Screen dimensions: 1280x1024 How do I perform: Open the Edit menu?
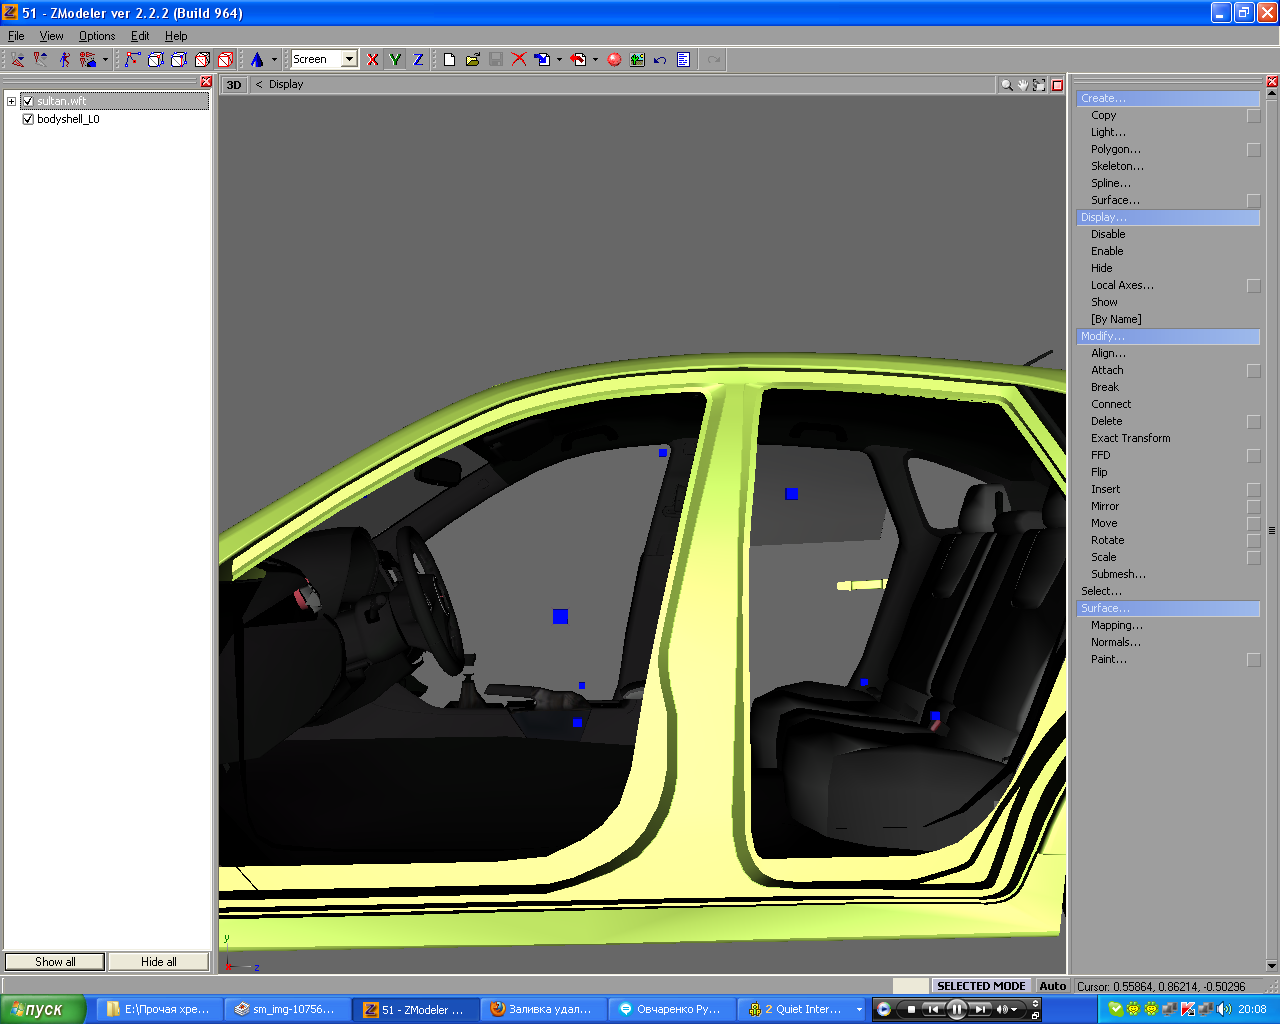[x=140, y=36]
